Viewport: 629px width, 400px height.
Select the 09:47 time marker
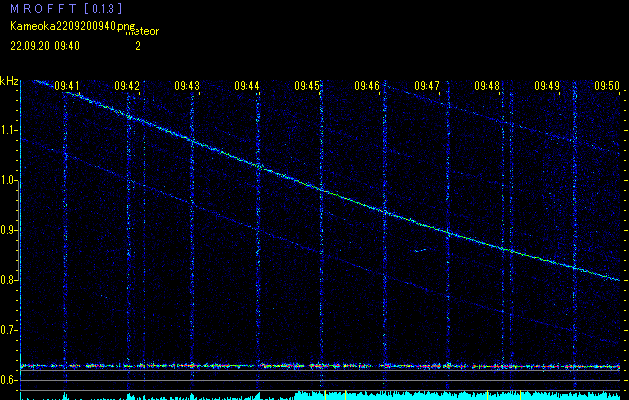427,86
